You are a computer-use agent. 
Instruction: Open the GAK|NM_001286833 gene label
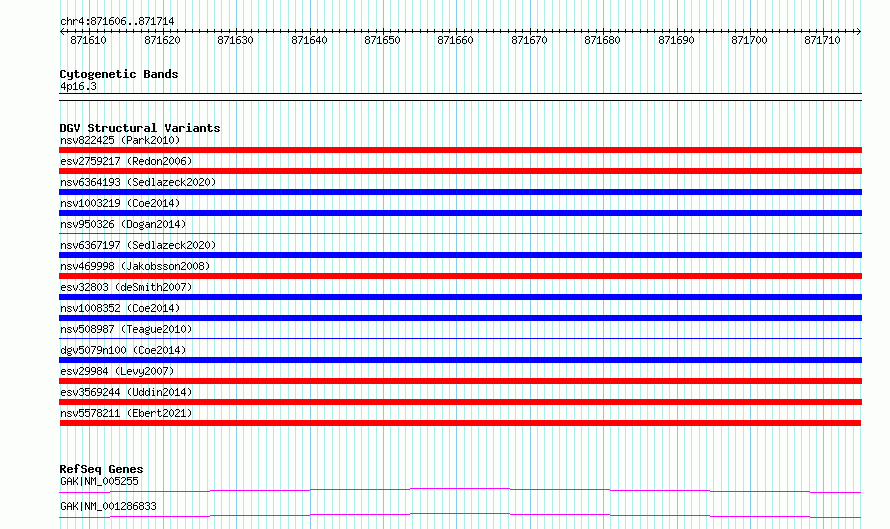click(108, 506)
